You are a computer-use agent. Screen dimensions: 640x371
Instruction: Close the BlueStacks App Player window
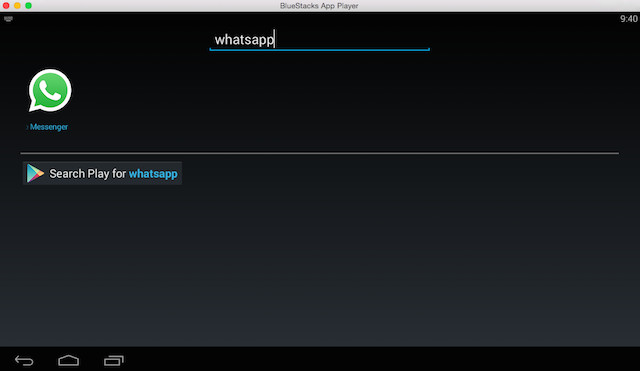coord(6,6)
